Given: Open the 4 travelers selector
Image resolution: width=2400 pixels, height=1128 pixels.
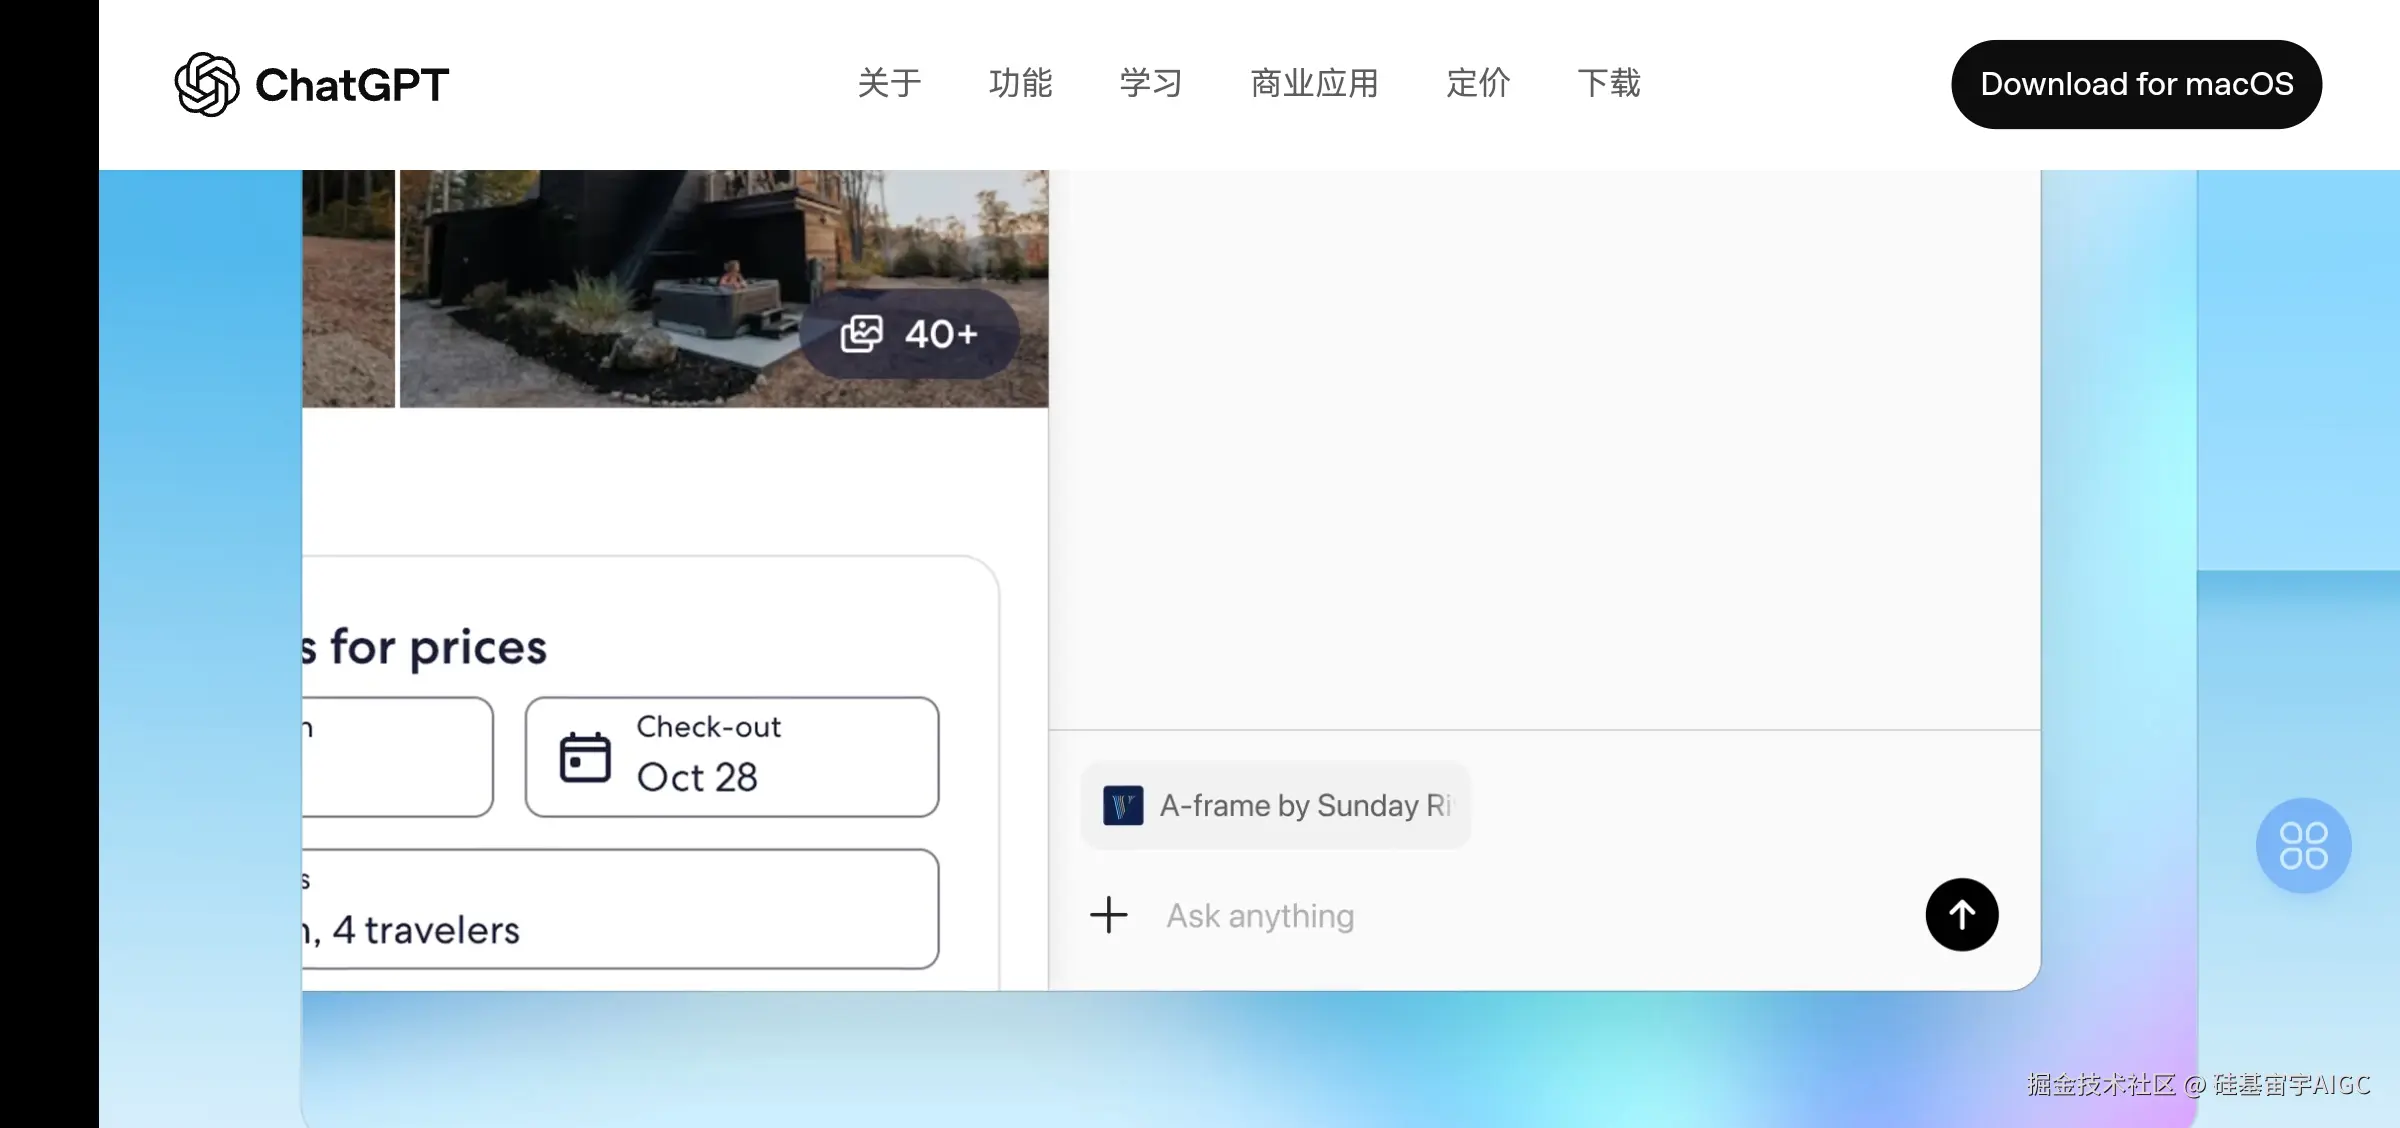Looking at the screenshot, I should (x=620, y=910).
